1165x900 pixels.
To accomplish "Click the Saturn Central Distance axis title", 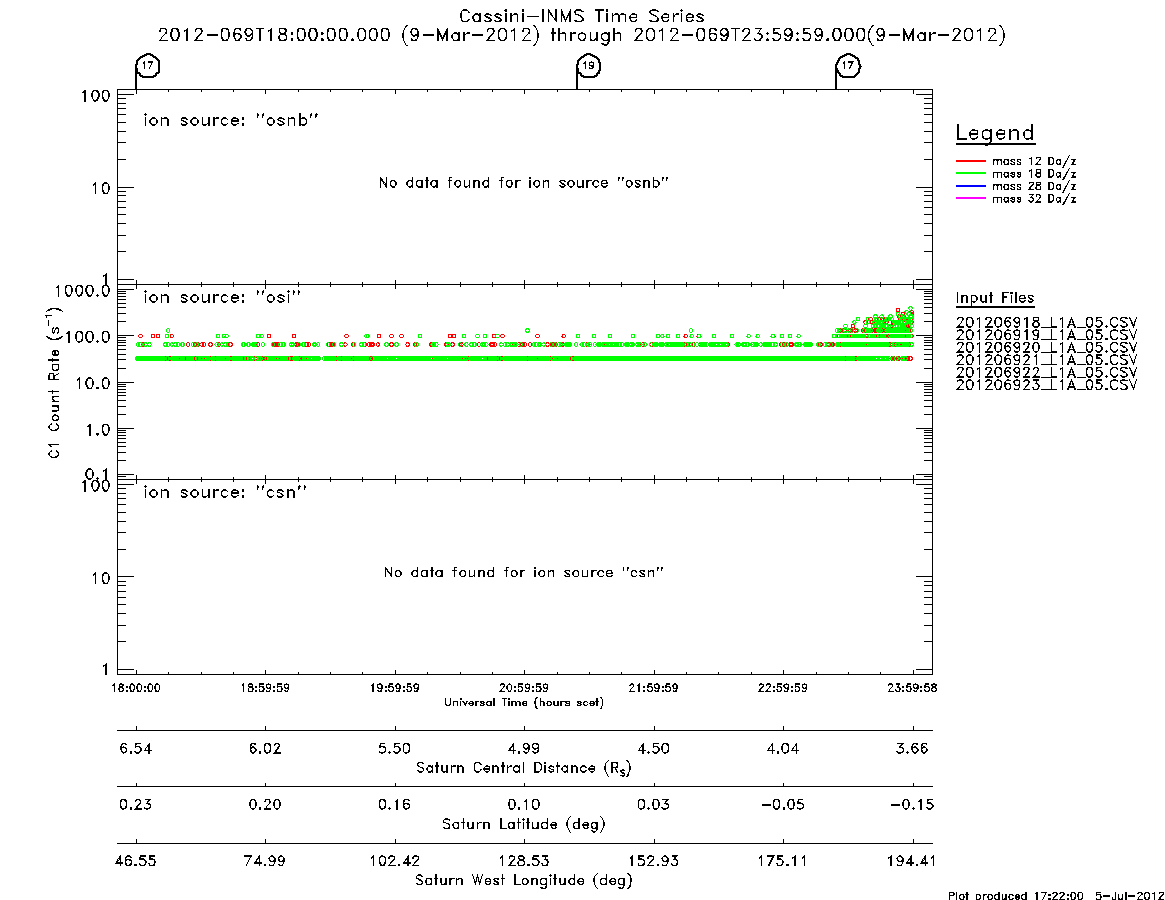I will (524, 768).
